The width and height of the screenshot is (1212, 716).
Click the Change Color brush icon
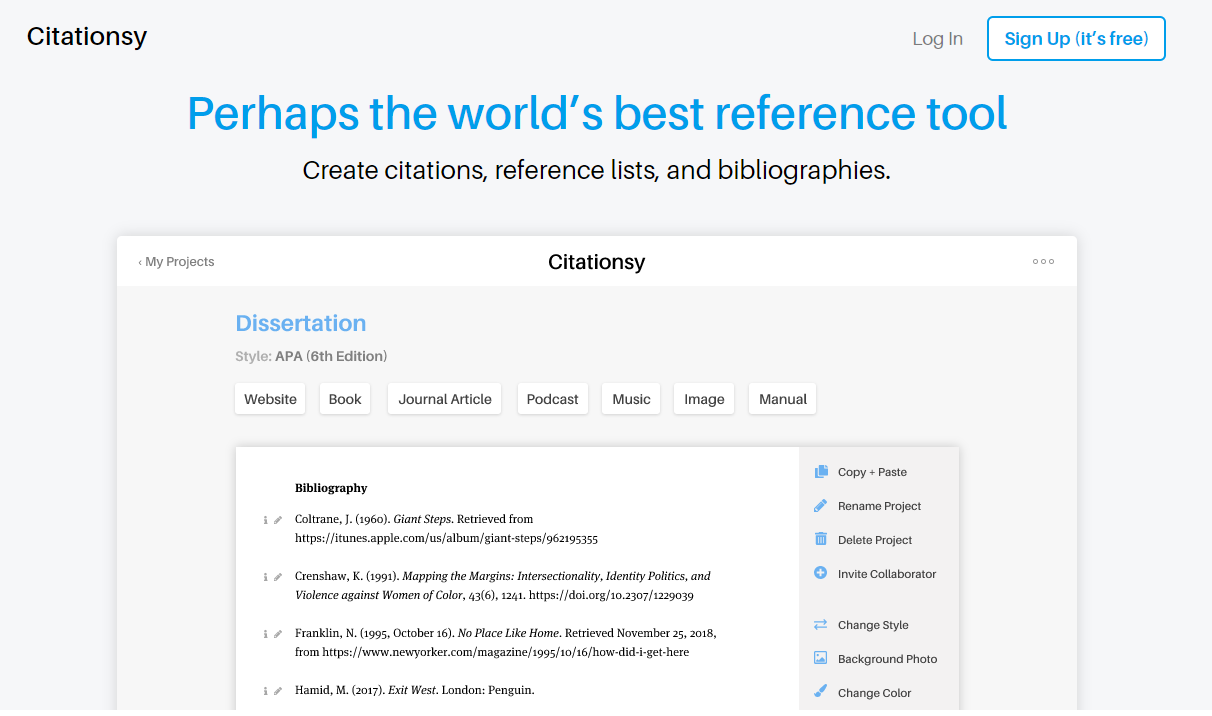(x=821, y=692)
